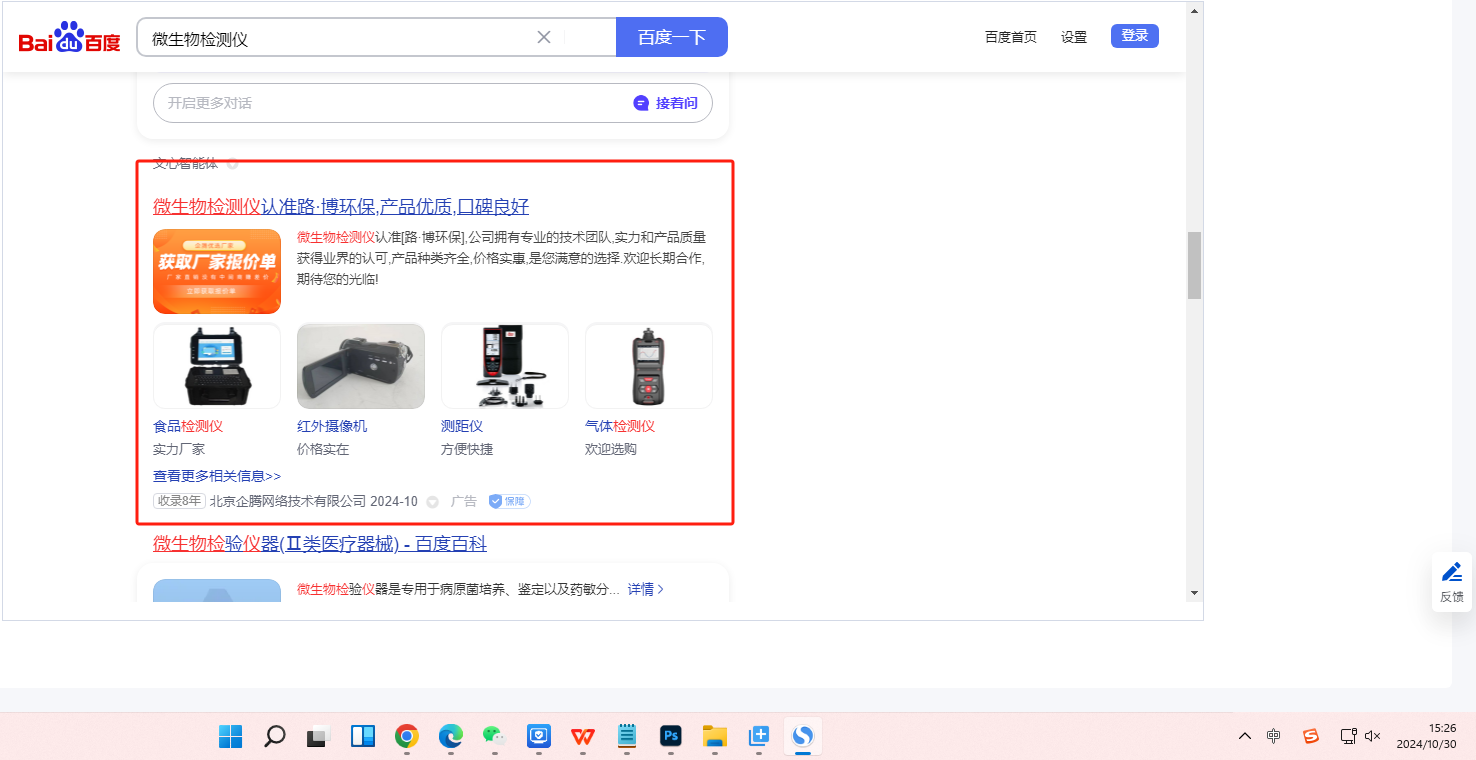1476x760 pixels.
Task: Open Task View on the taskbar
Action: (319, 737)
